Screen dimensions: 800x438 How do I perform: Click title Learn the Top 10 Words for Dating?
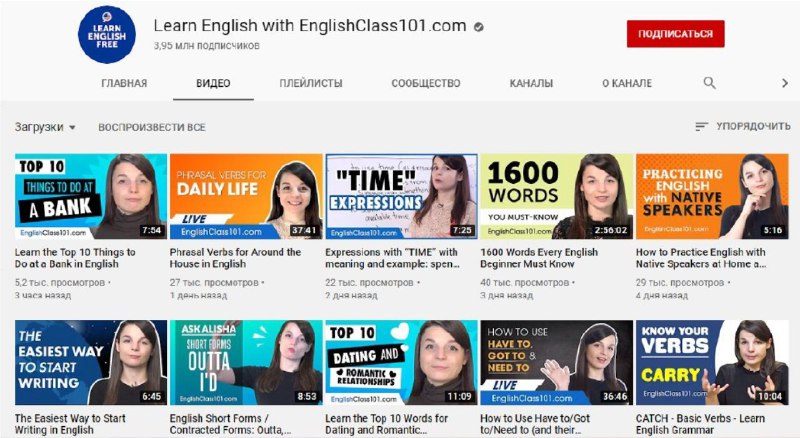click(x=387, y=424)
